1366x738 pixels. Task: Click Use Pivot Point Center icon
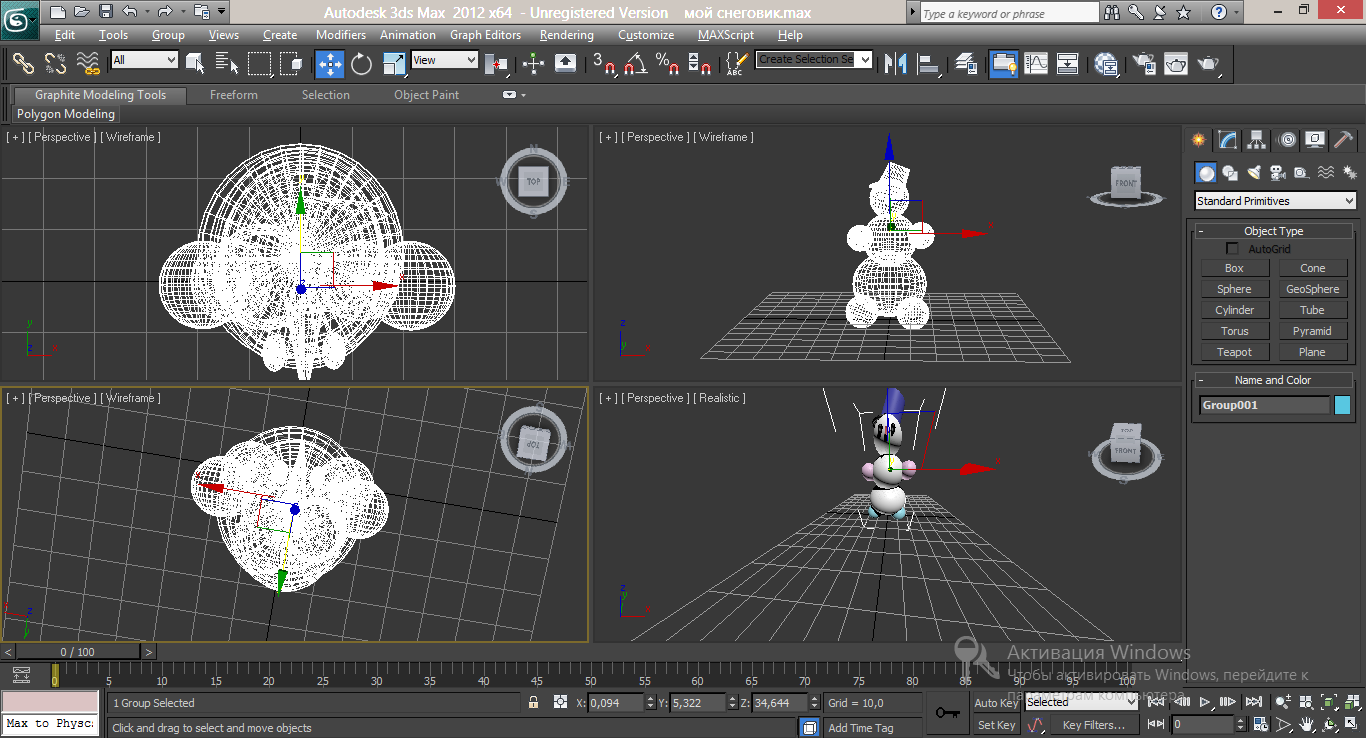pos(497,64)
